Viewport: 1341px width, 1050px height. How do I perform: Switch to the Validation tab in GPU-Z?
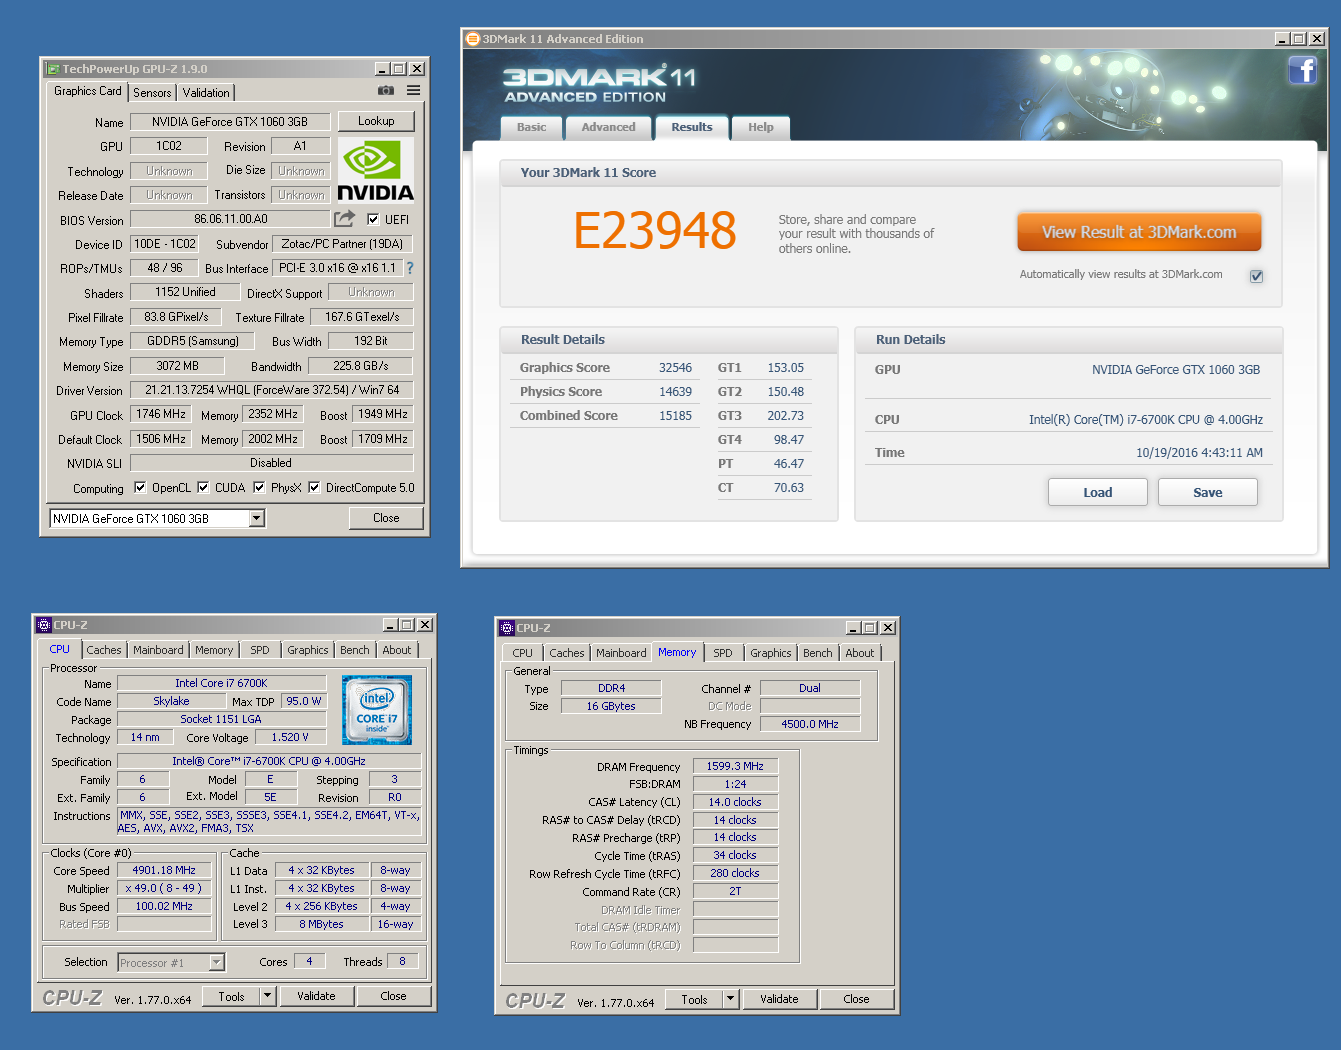206,92
